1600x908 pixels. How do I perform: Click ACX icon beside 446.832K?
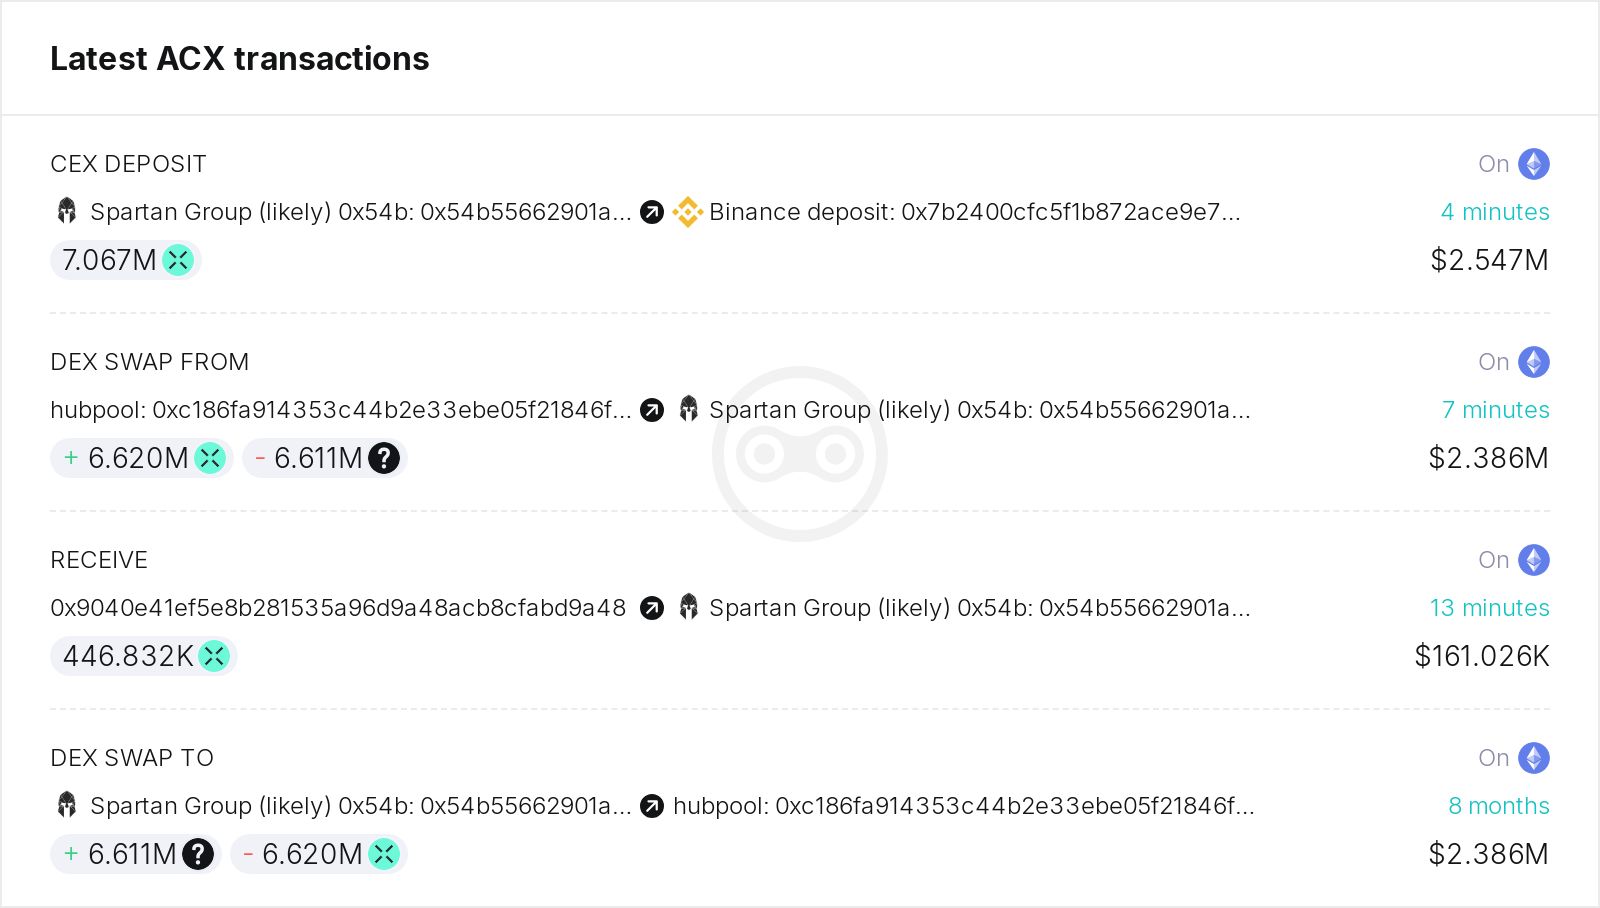click(x=214, y=656)
